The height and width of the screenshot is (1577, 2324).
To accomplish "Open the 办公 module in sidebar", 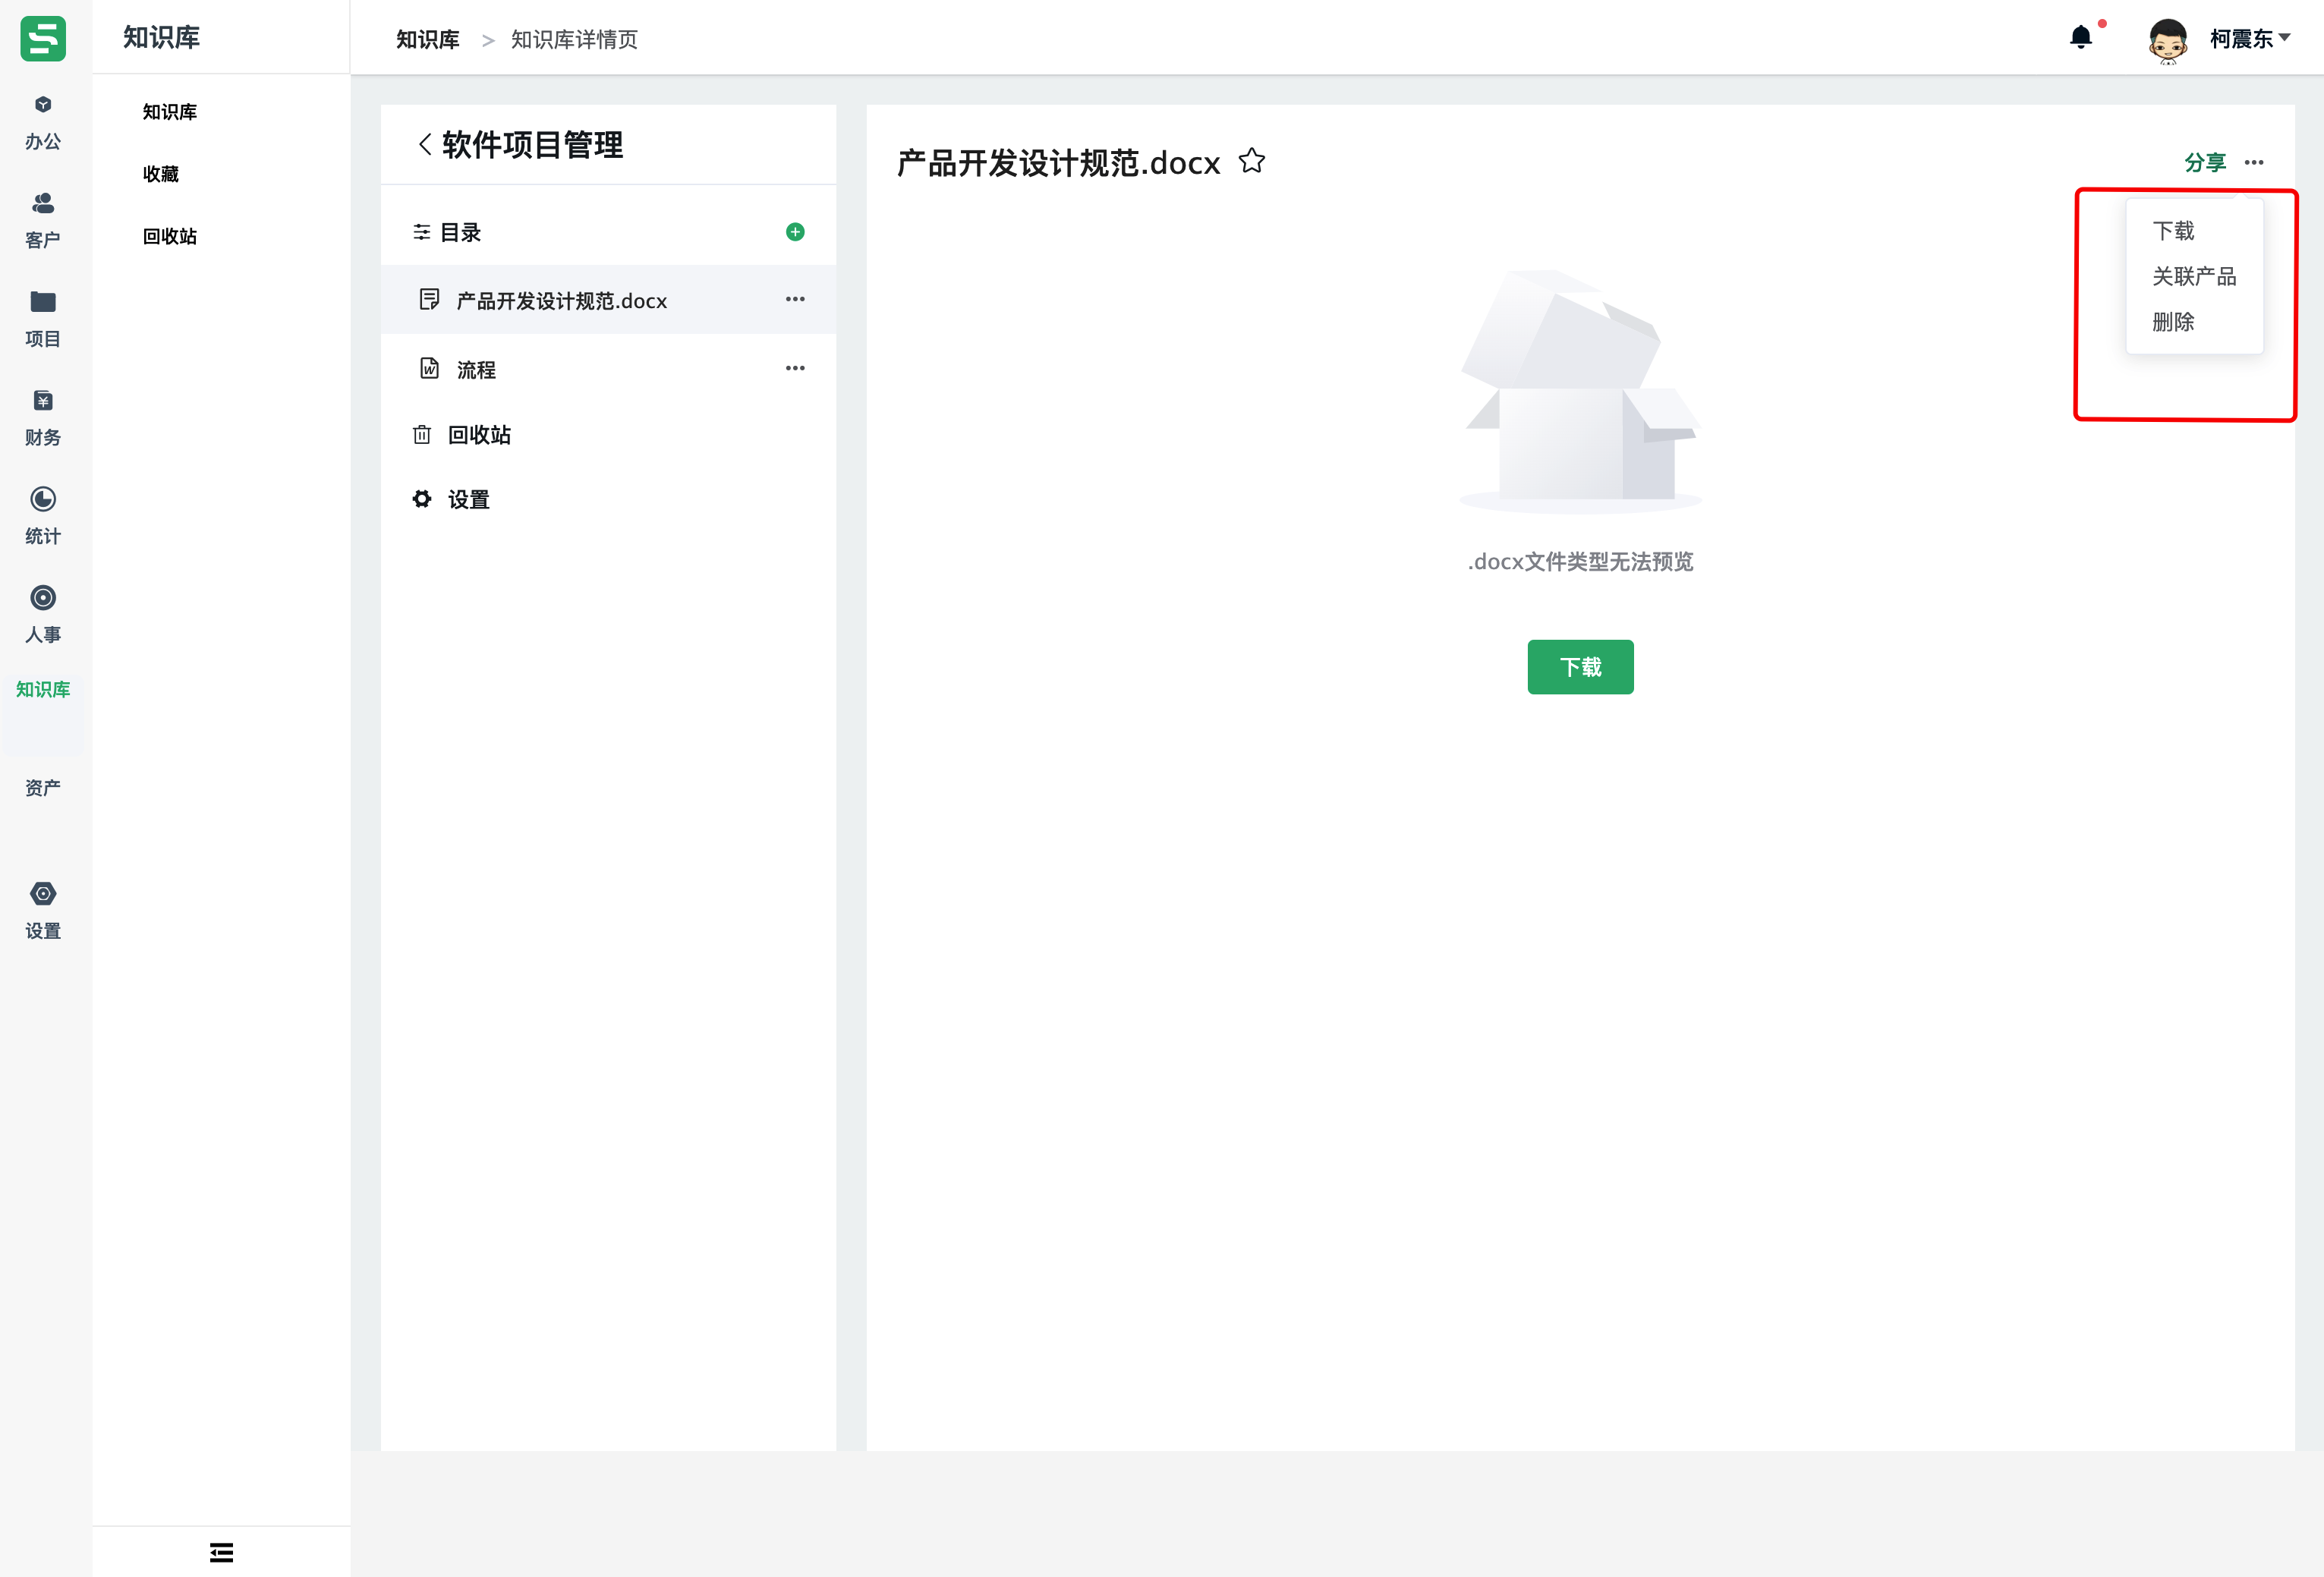I will [43, 122].
